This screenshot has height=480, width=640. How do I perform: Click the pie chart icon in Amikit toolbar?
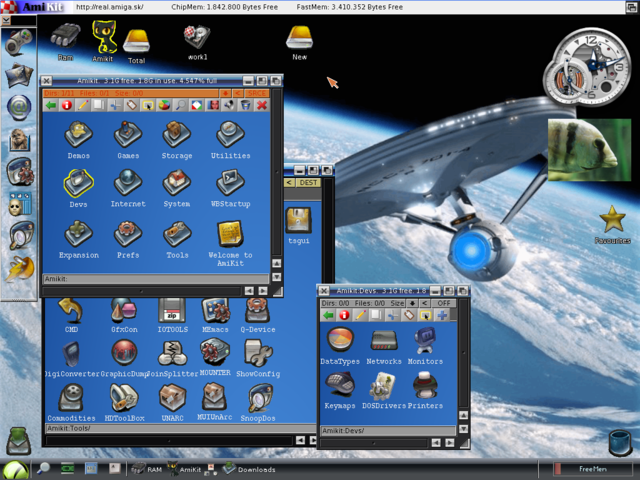tap(164, 105)
